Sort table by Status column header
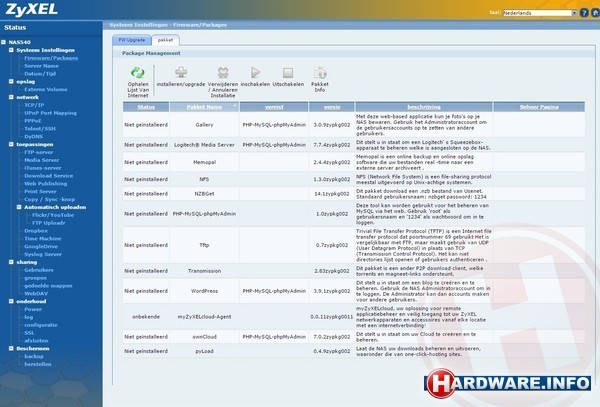 [145, 105]
